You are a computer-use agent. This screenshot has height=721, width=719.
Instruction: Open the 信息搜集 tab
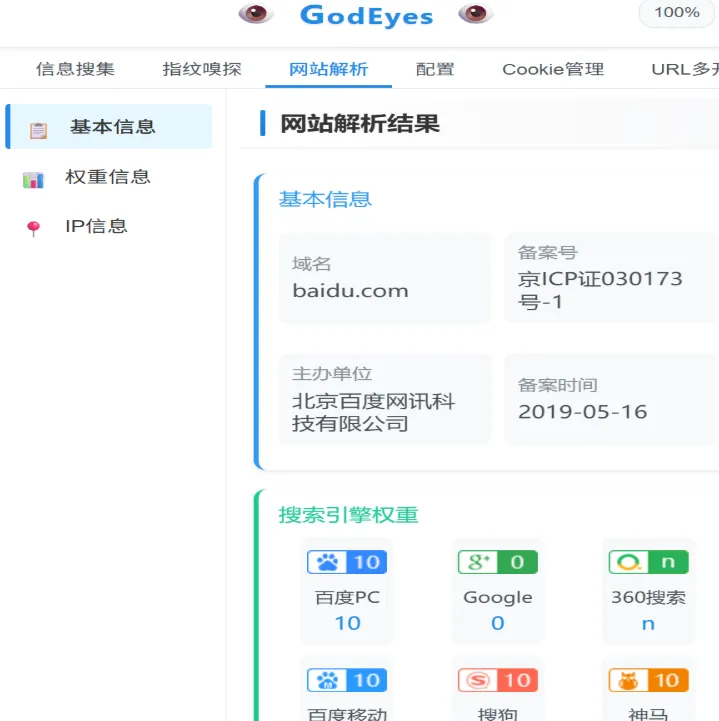pyautogui.click(x=75, y=69)
